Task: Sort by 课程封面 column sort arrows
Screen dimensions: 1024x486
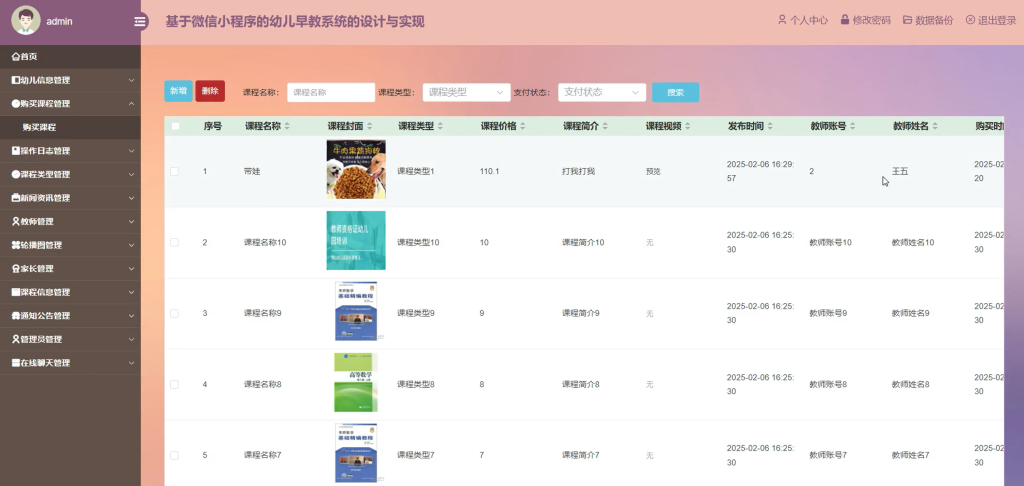Action: coord(370,126)
